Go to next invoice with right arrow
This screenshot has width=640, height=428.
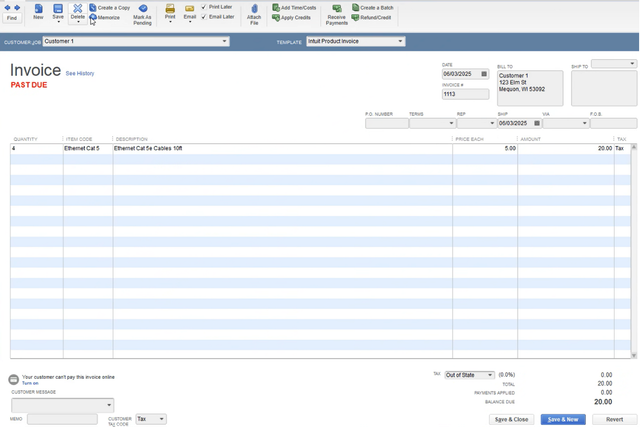pos(17,7)
